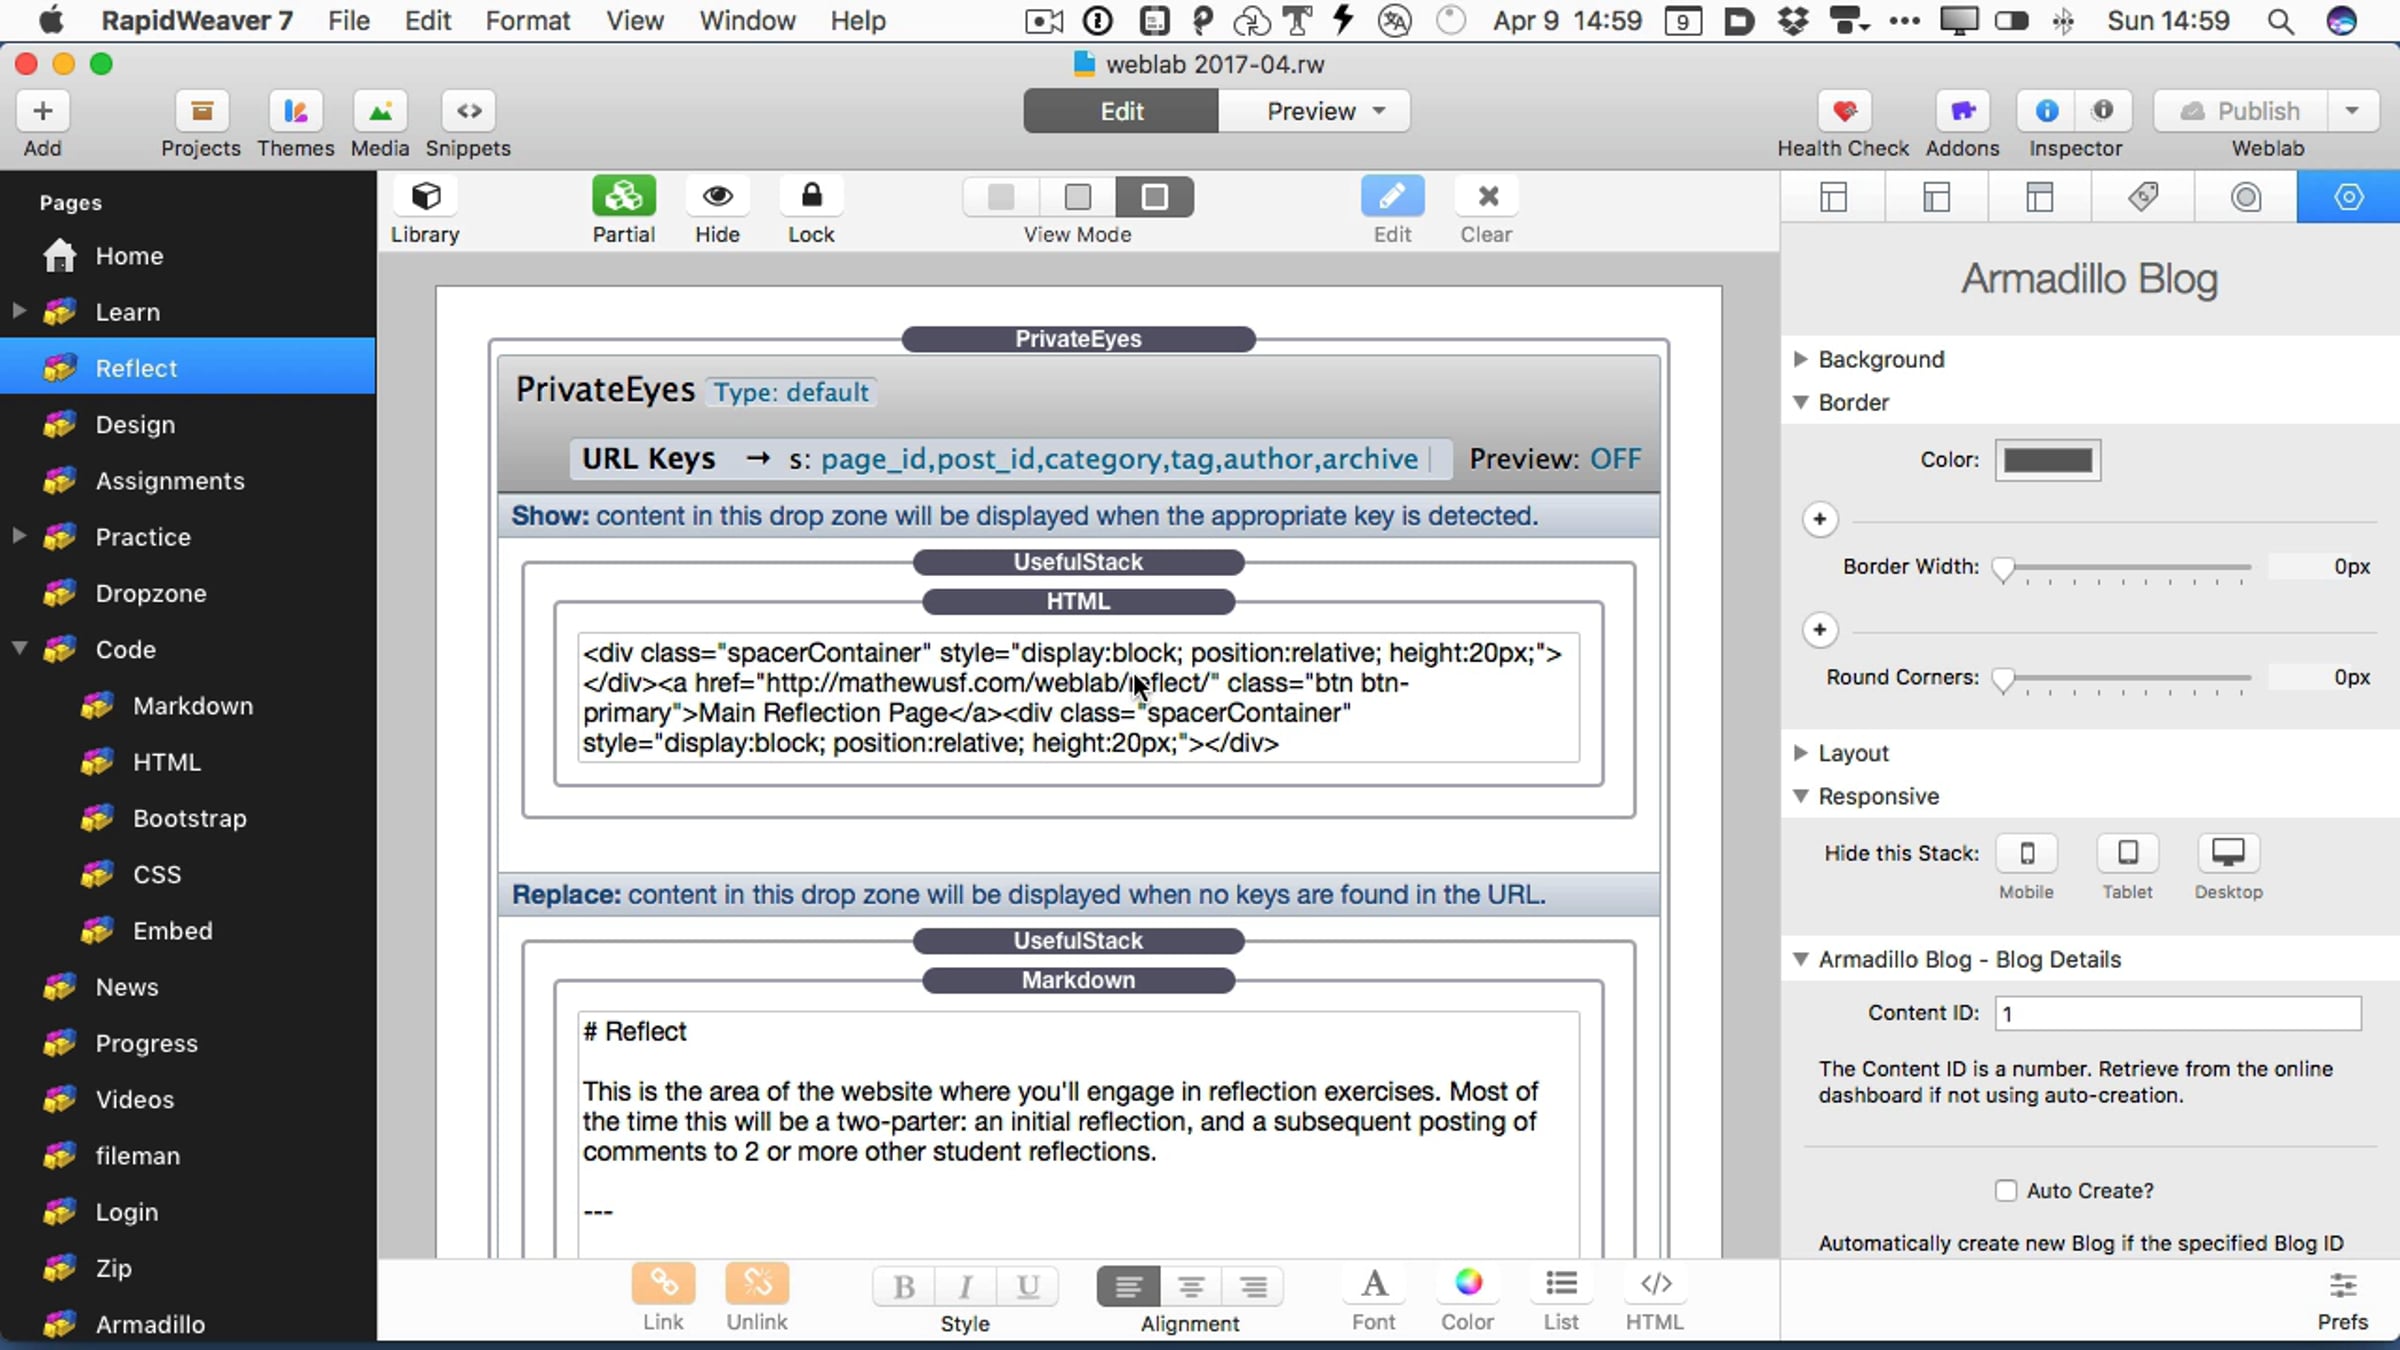
Task: Open the Format menu
Action: [527, 21]
